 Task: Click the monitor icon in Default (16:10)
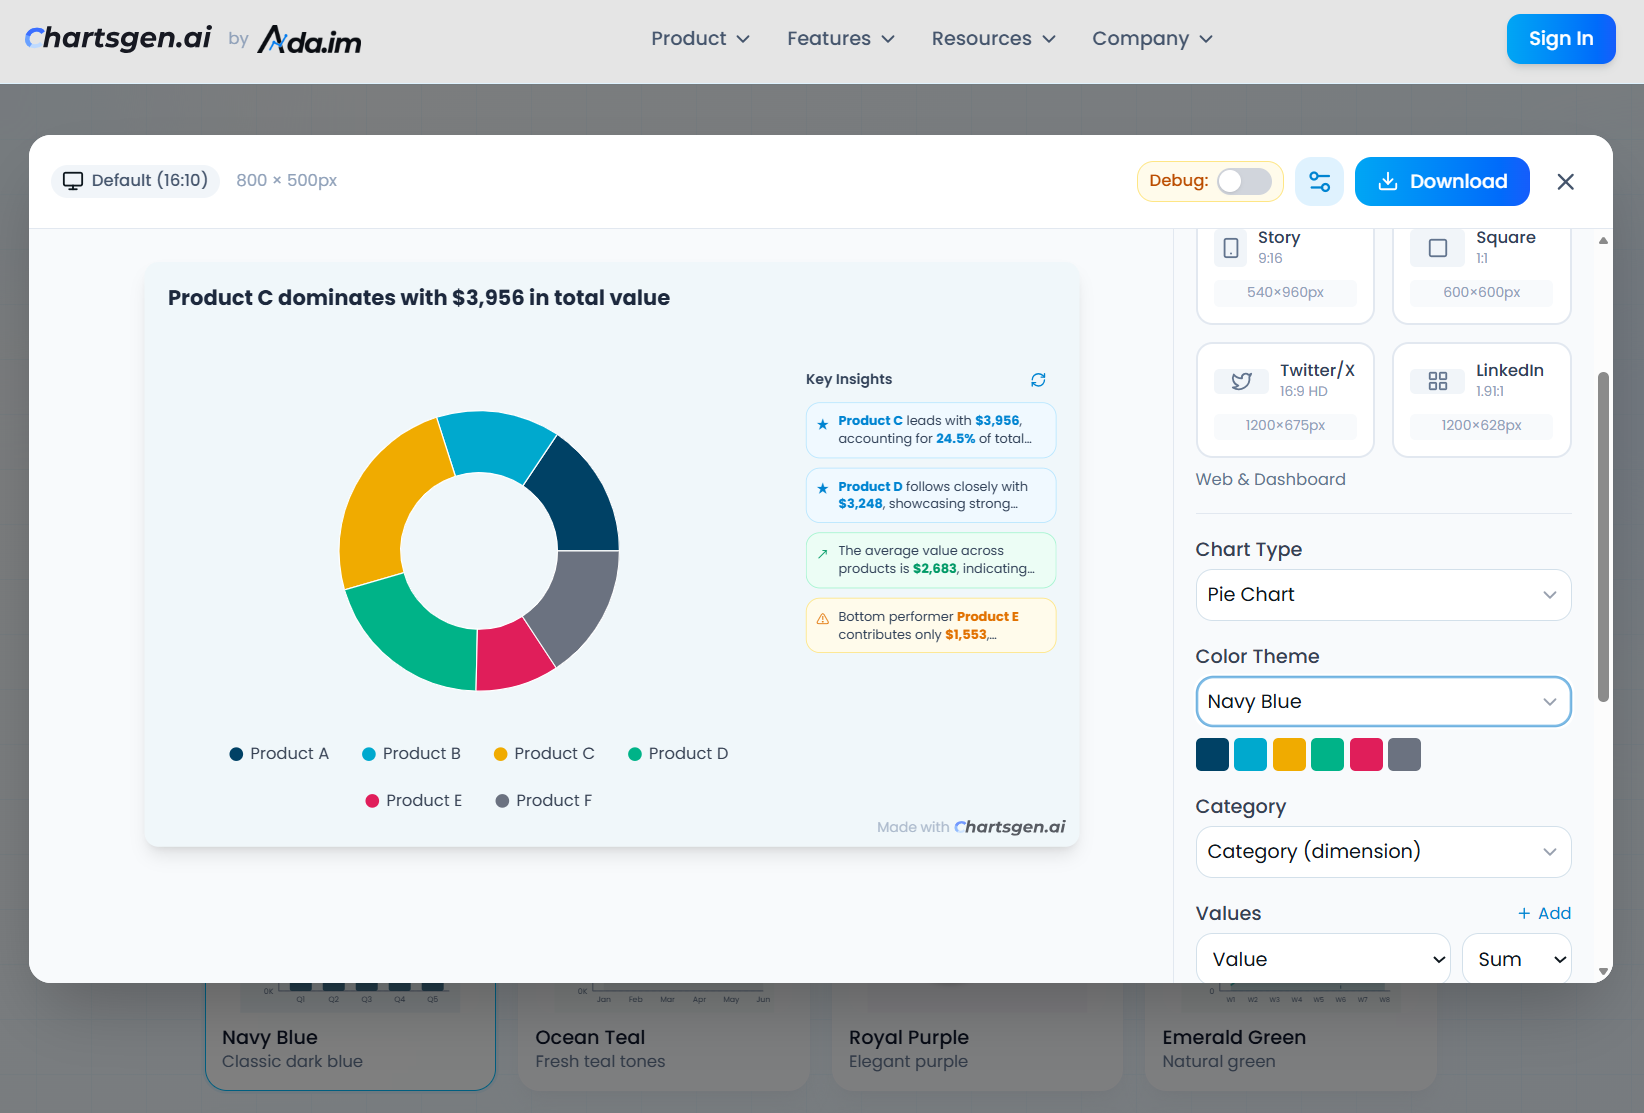pyautogui.click(x=73, y=181)
